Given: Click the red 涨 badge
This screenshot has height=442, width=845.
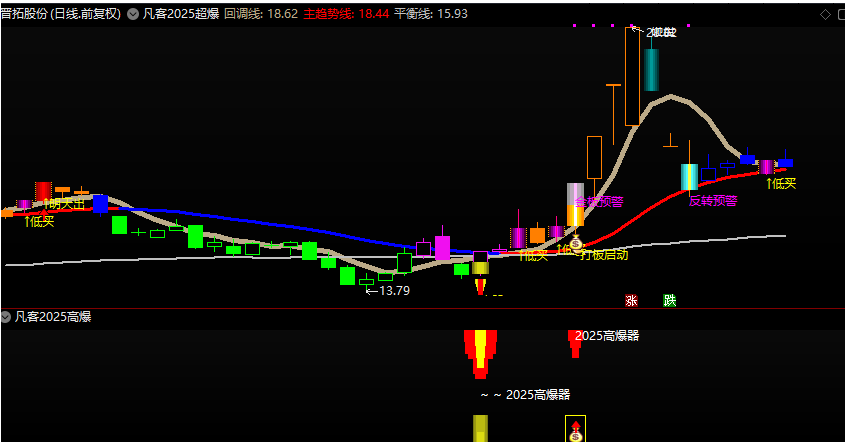Looking at the screenshot, I should point(631,301).
